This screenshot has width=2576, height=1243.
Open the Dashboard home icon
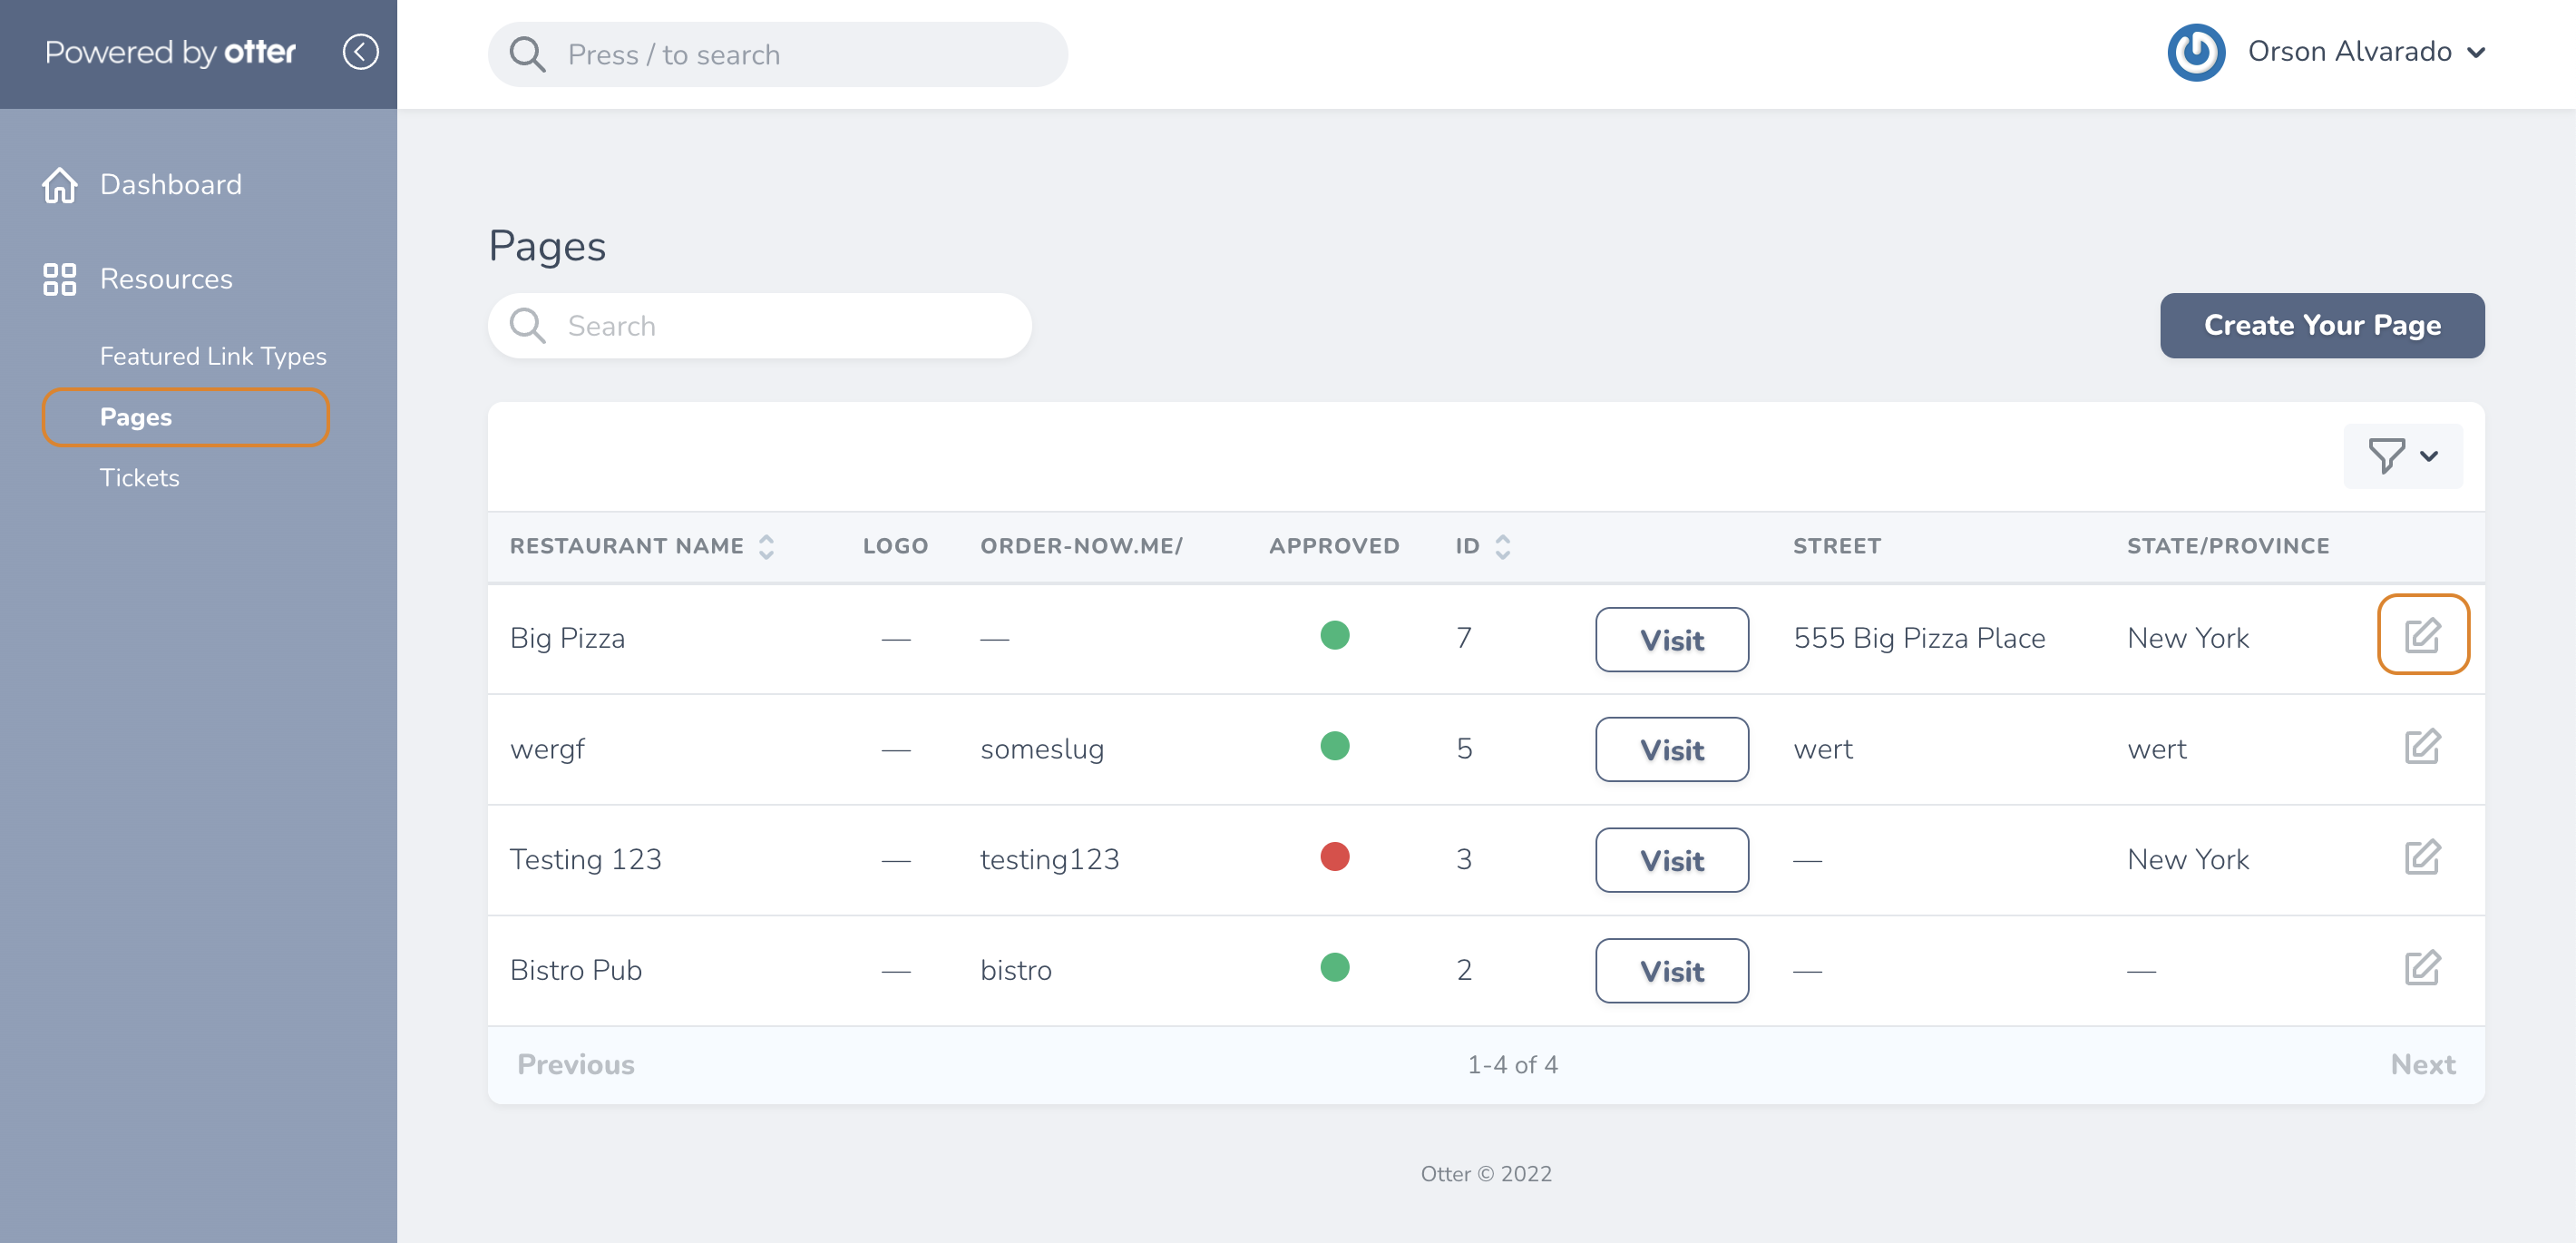(x=59, y=185)
